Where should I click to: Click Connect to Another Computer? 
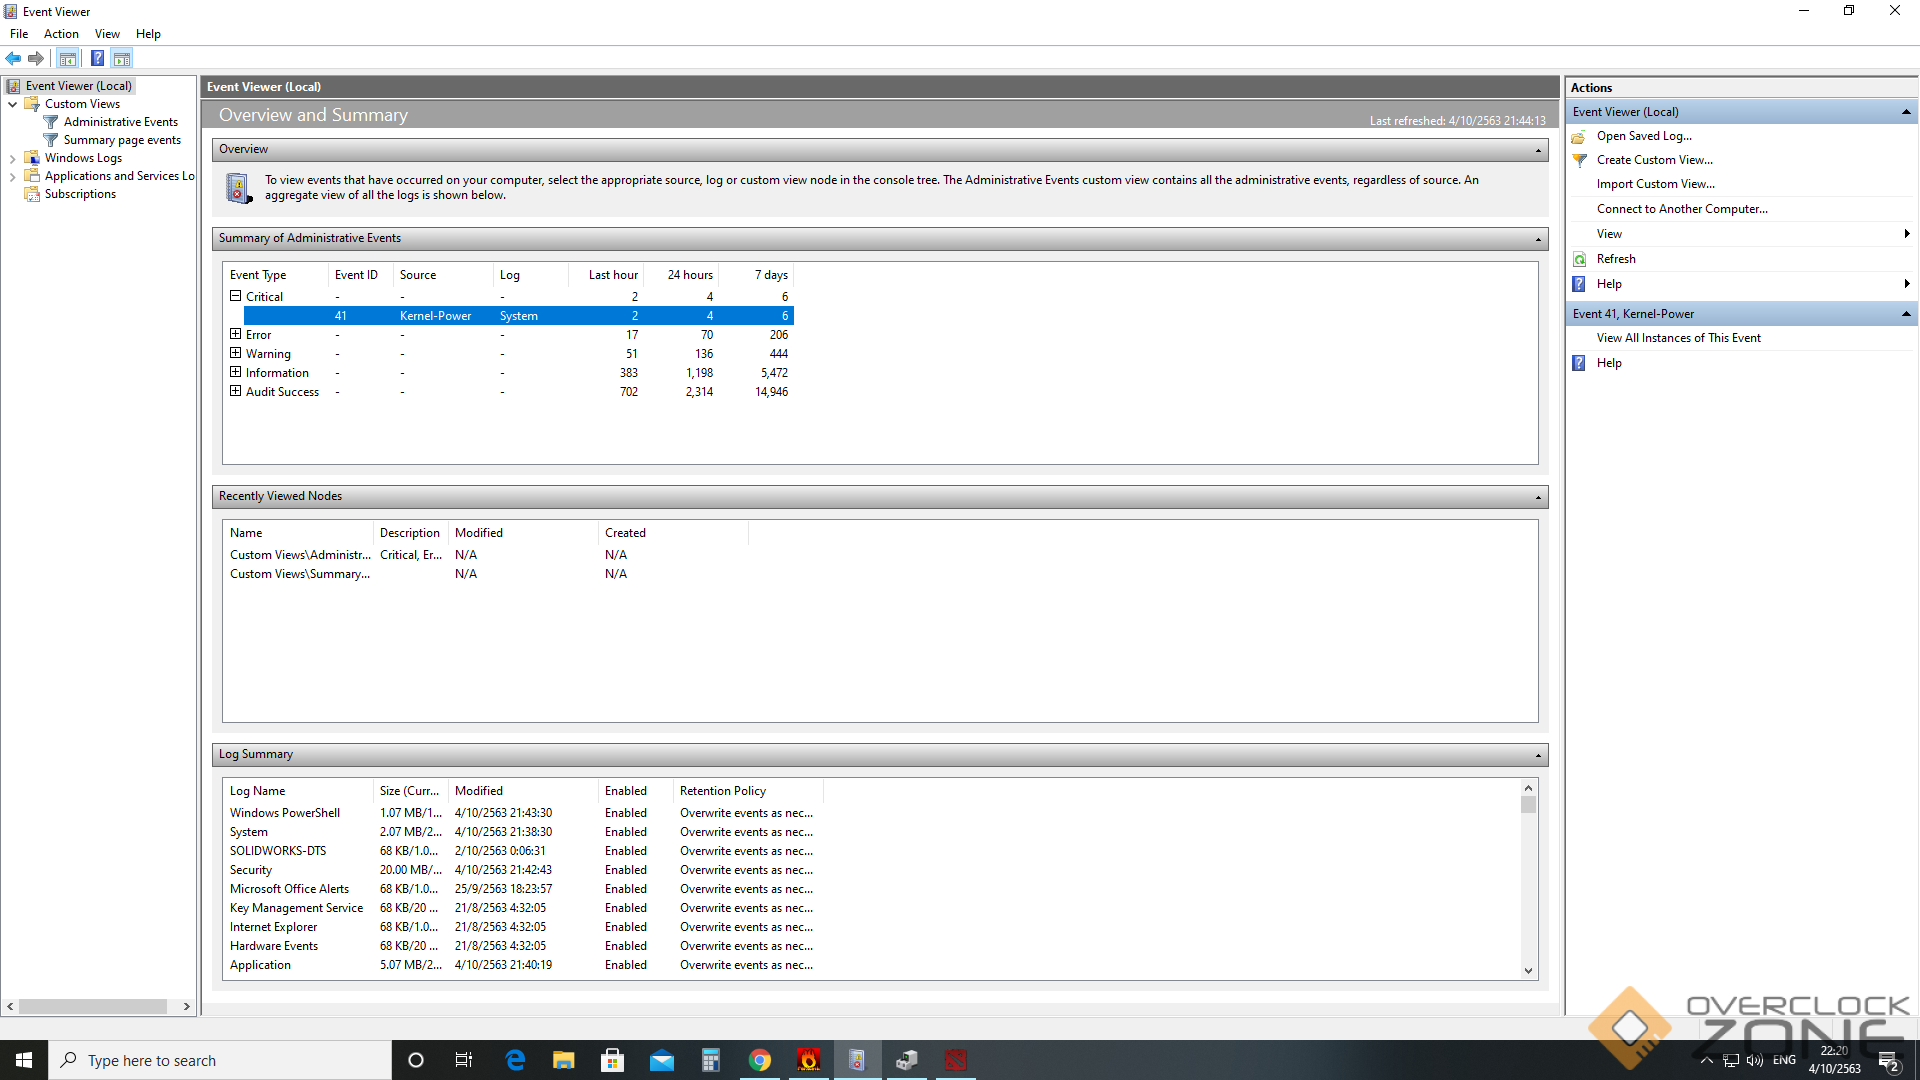coord(1682,209)
